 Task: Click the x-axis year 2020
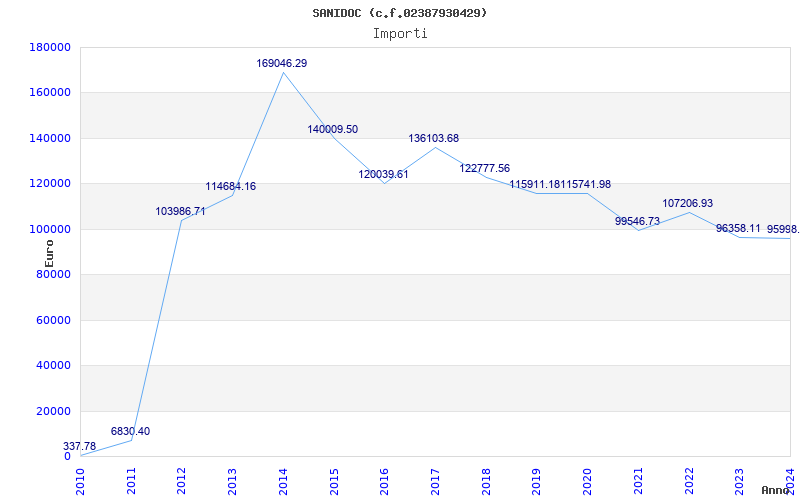click(x=587, y=482)
